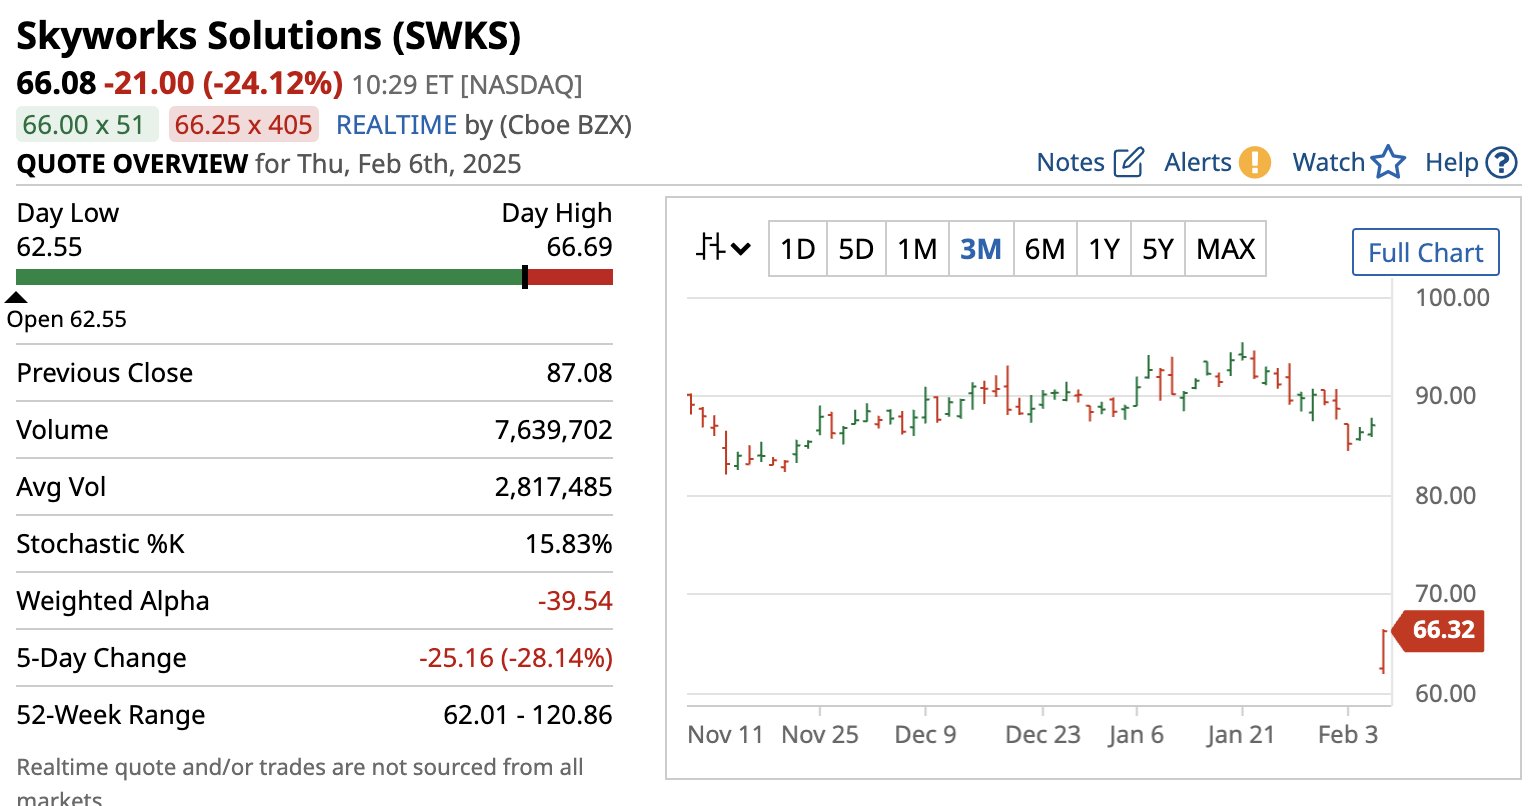This screenshot has width=1532, height=806.
Task: Switch chart to 5Y range
Action: pyautogui.click(x=1158, y=248)
